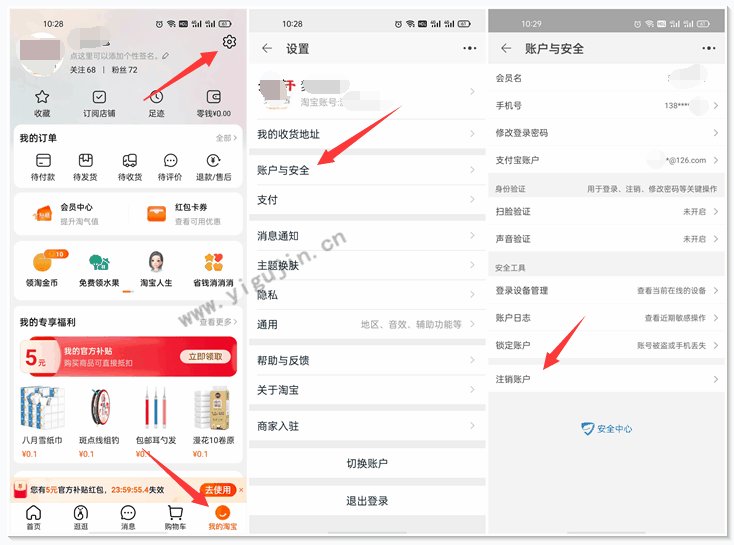This screenshot has height=545, width=734.
Task: Open 通用 settings row
Action: pos(367,324)
